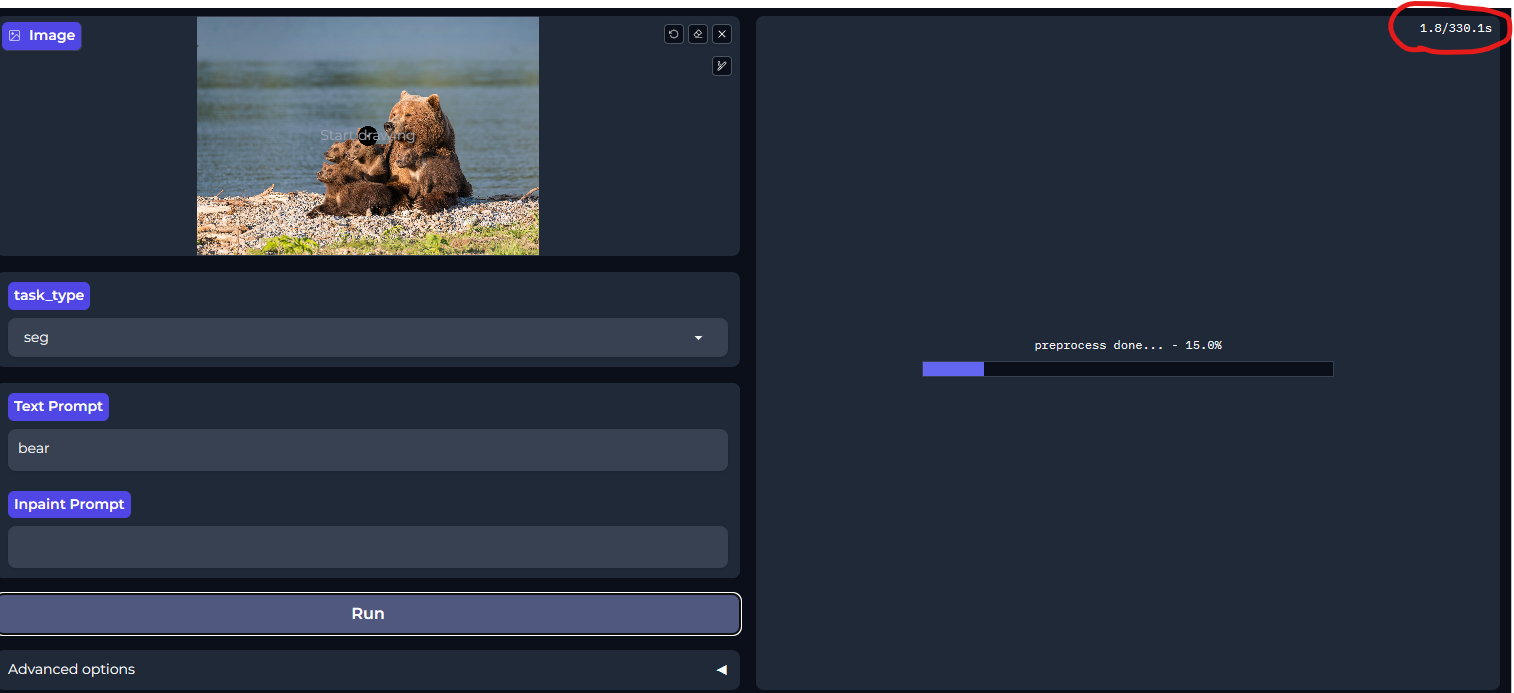Viewport: 1514px width, 693px height.
Task: Click the bear text prompt field
Action: coord(368,448)
